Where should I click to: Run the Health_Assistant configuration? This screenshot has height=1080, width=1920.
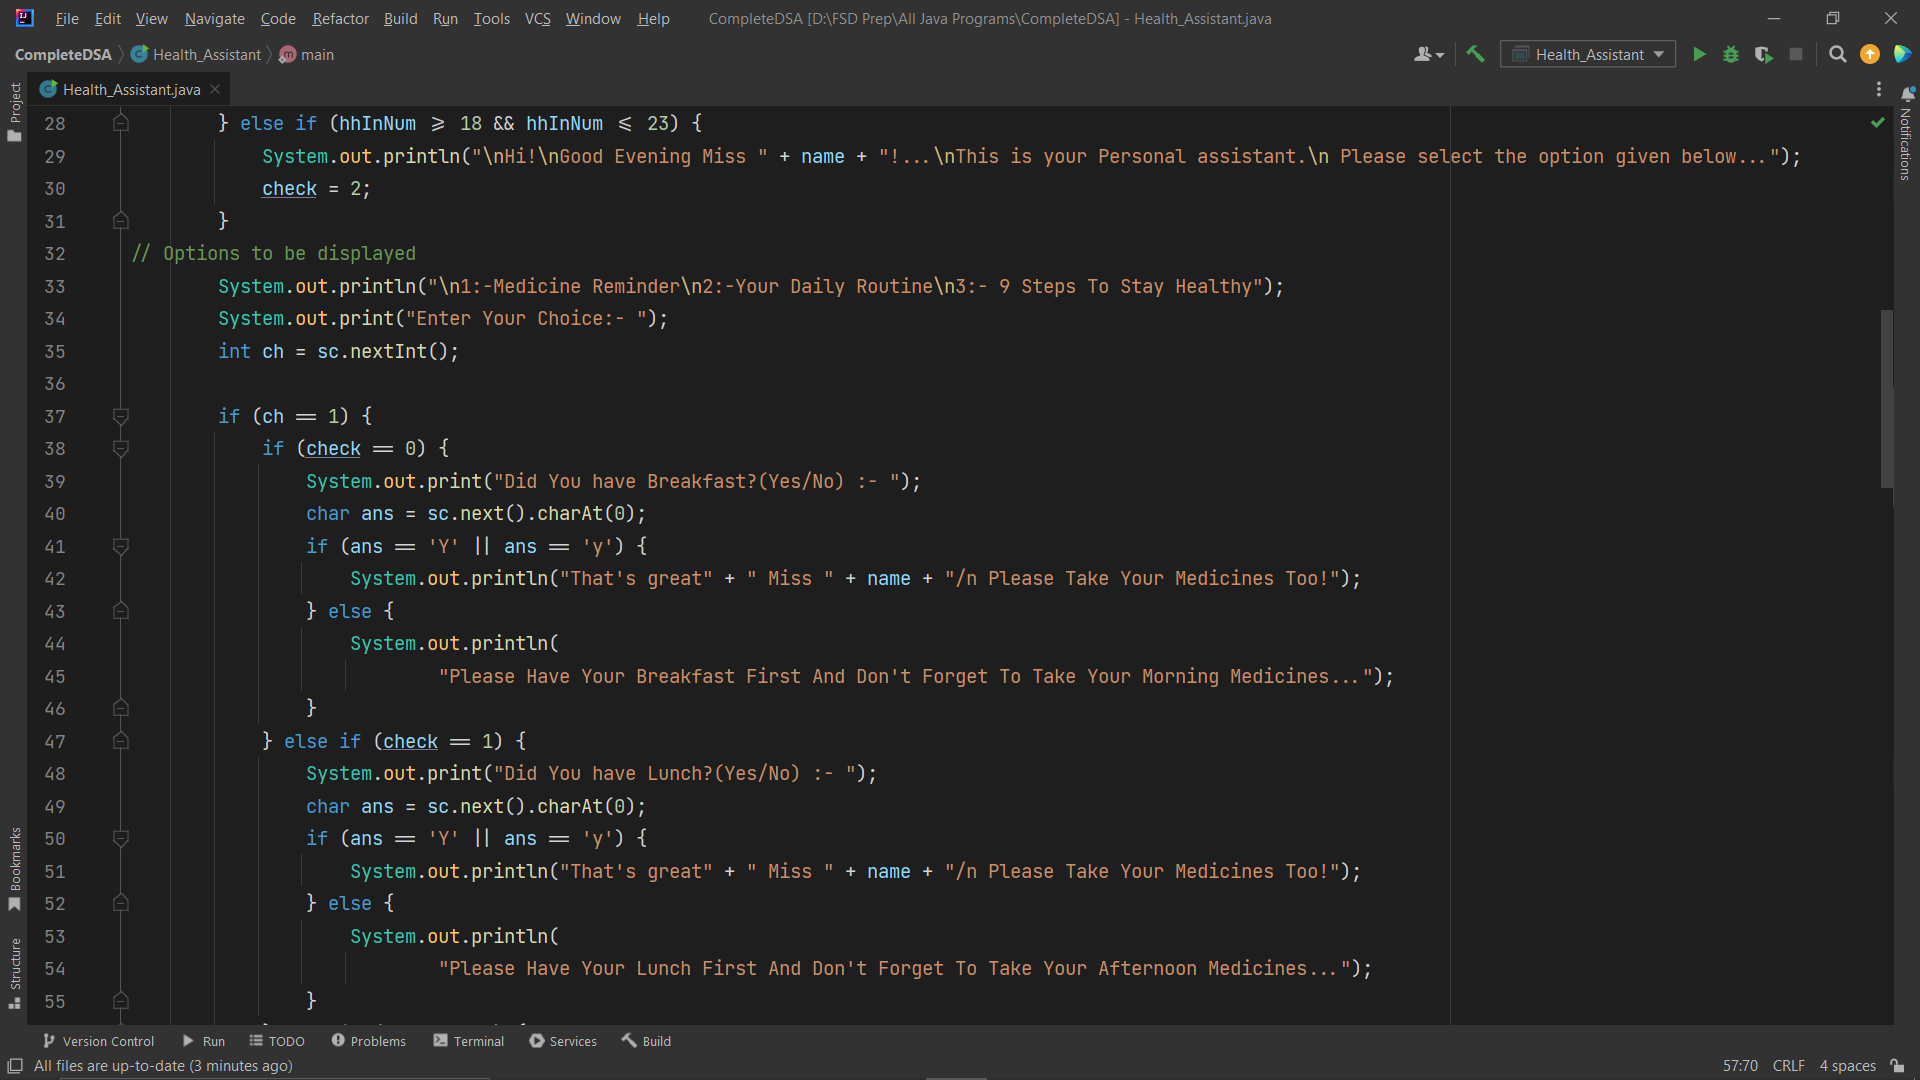(1699, 55)
